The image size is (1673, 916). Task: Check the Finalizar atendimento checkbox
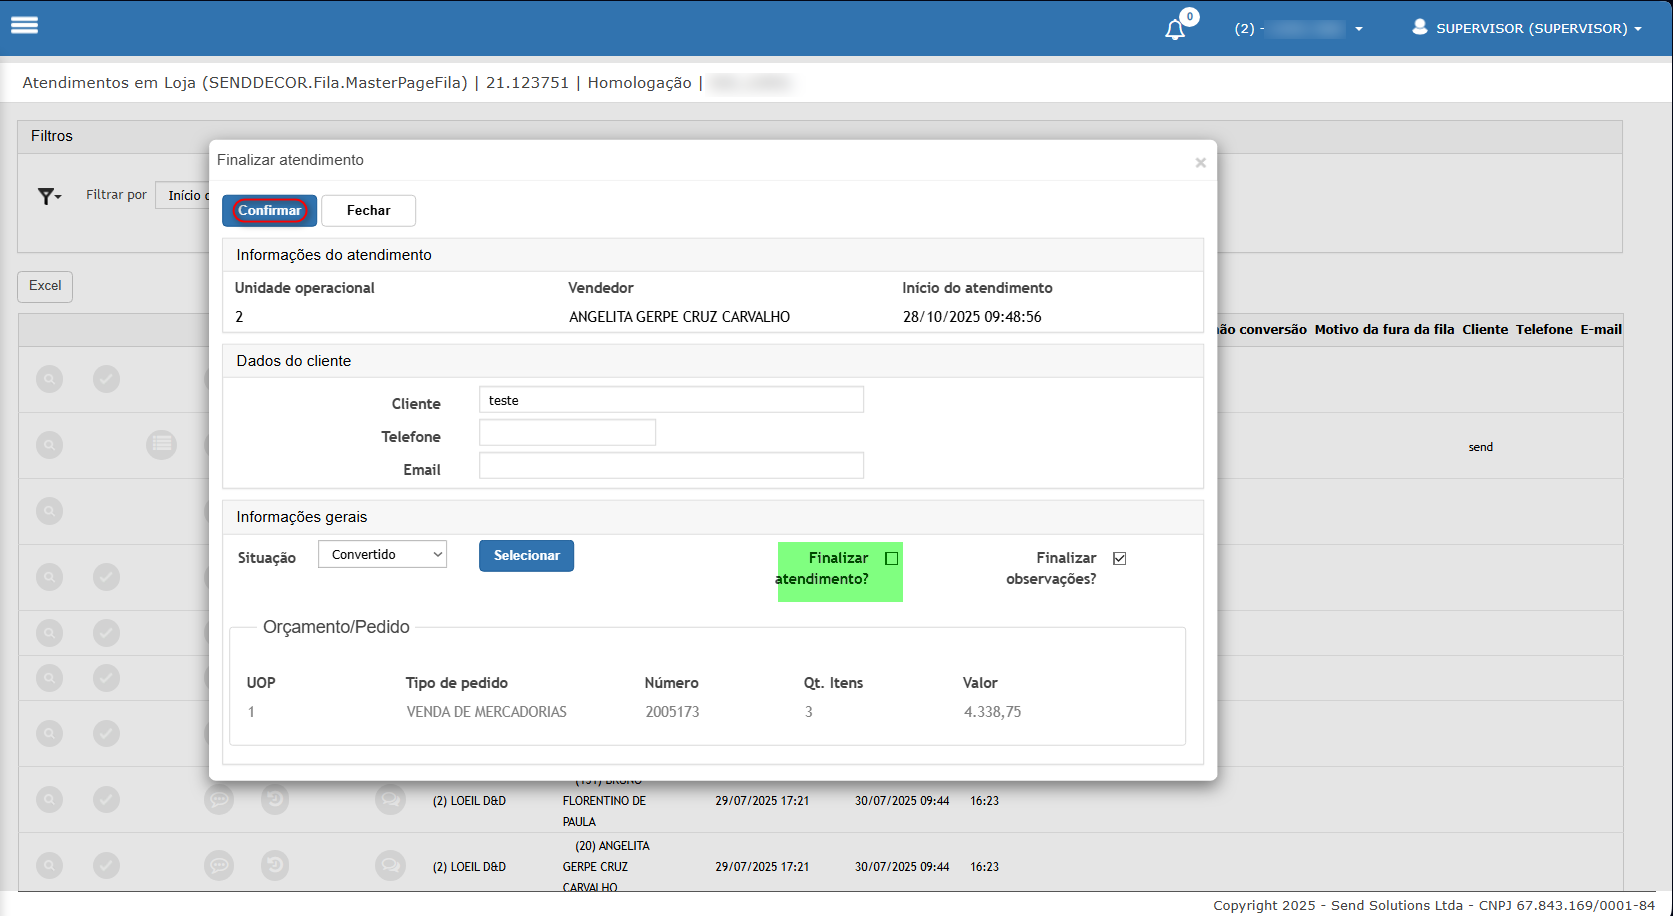[x=891, y=559]
